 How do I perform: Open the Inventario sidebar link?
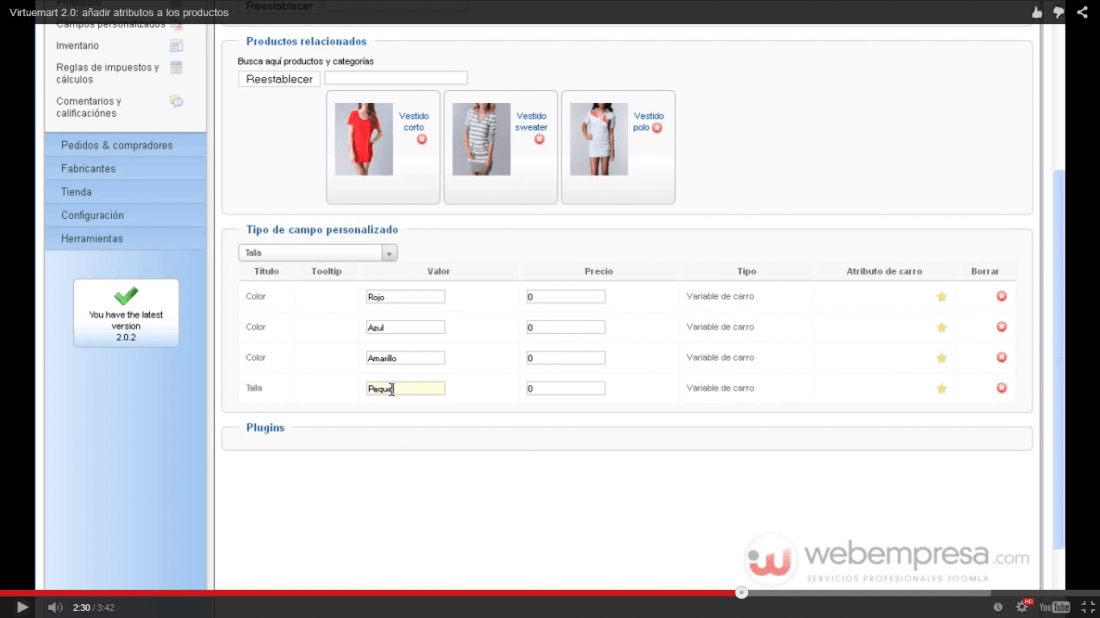[x=77, y=46]
